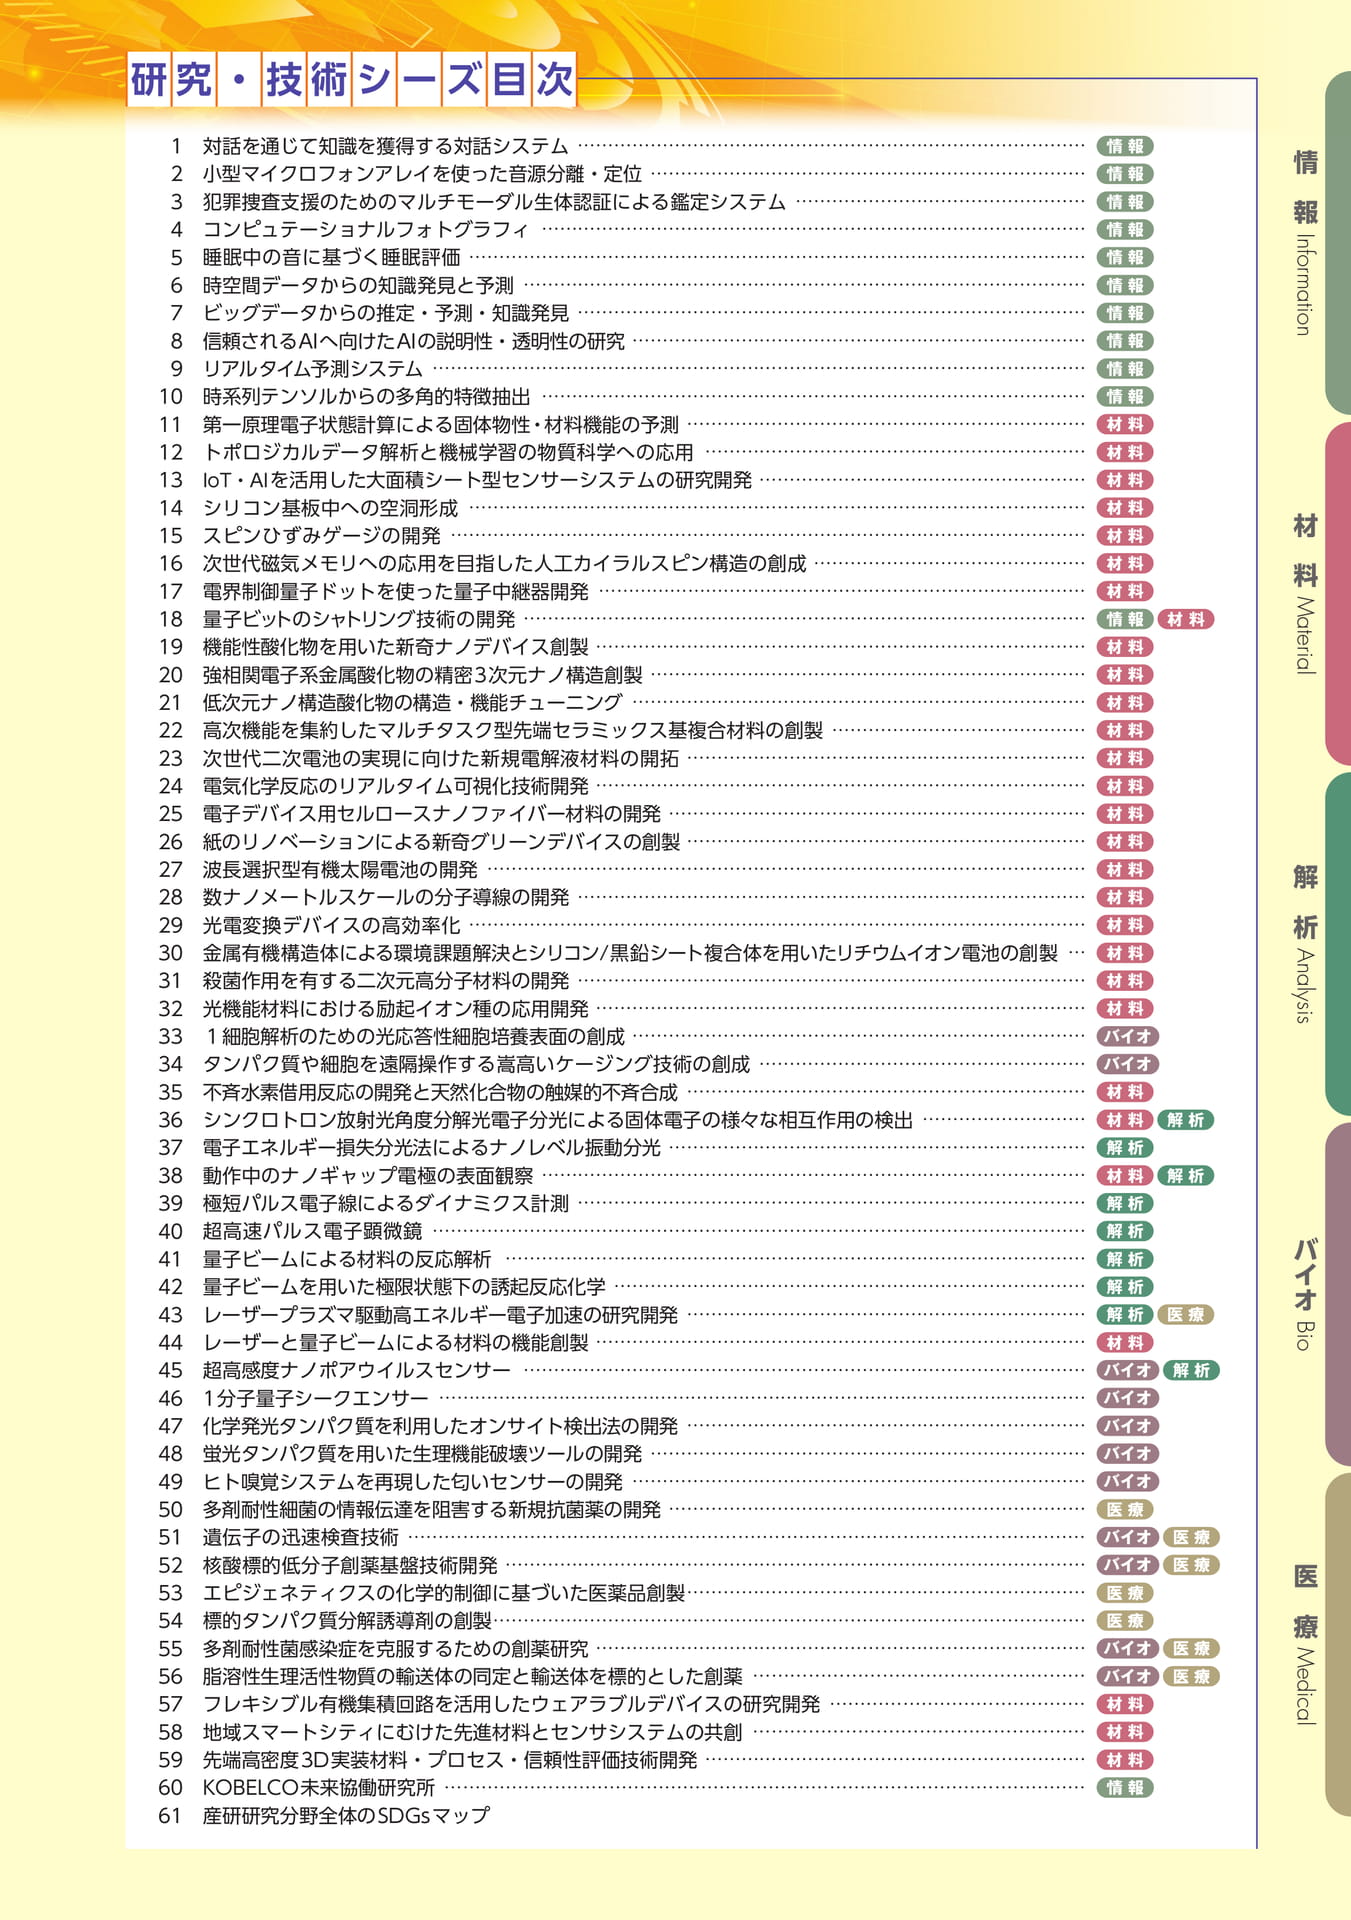The width and height of the screenshot is (1351, 1920).
Task: Open entry 5 睡眠中の音に基づく睡眠評価
Action: (331, 257)
